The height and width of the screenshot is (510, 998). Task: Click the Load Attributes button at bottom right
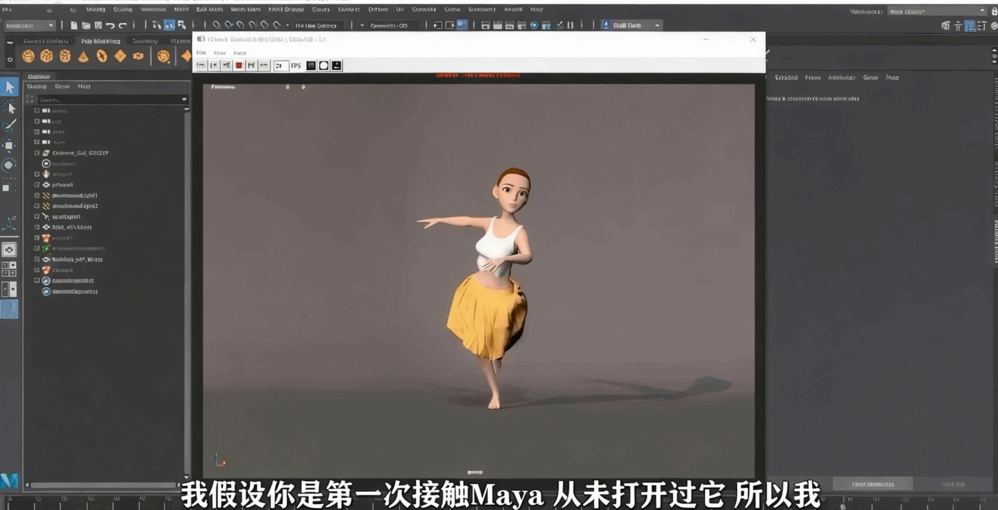coord(872,484)
